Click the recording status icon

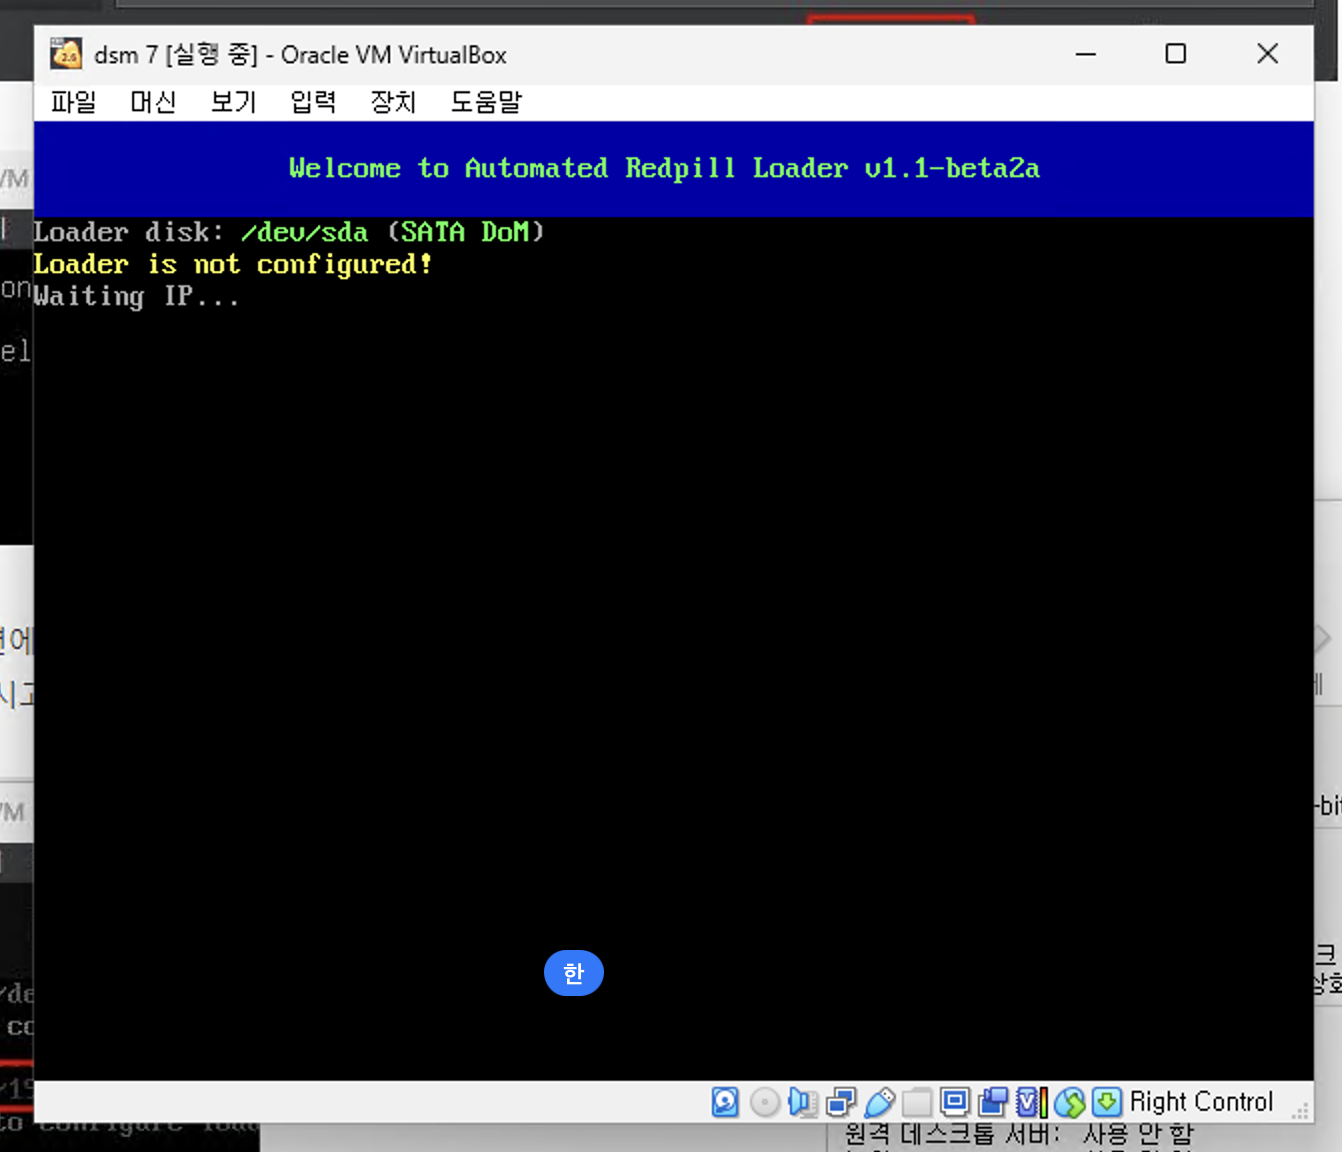993,1102
